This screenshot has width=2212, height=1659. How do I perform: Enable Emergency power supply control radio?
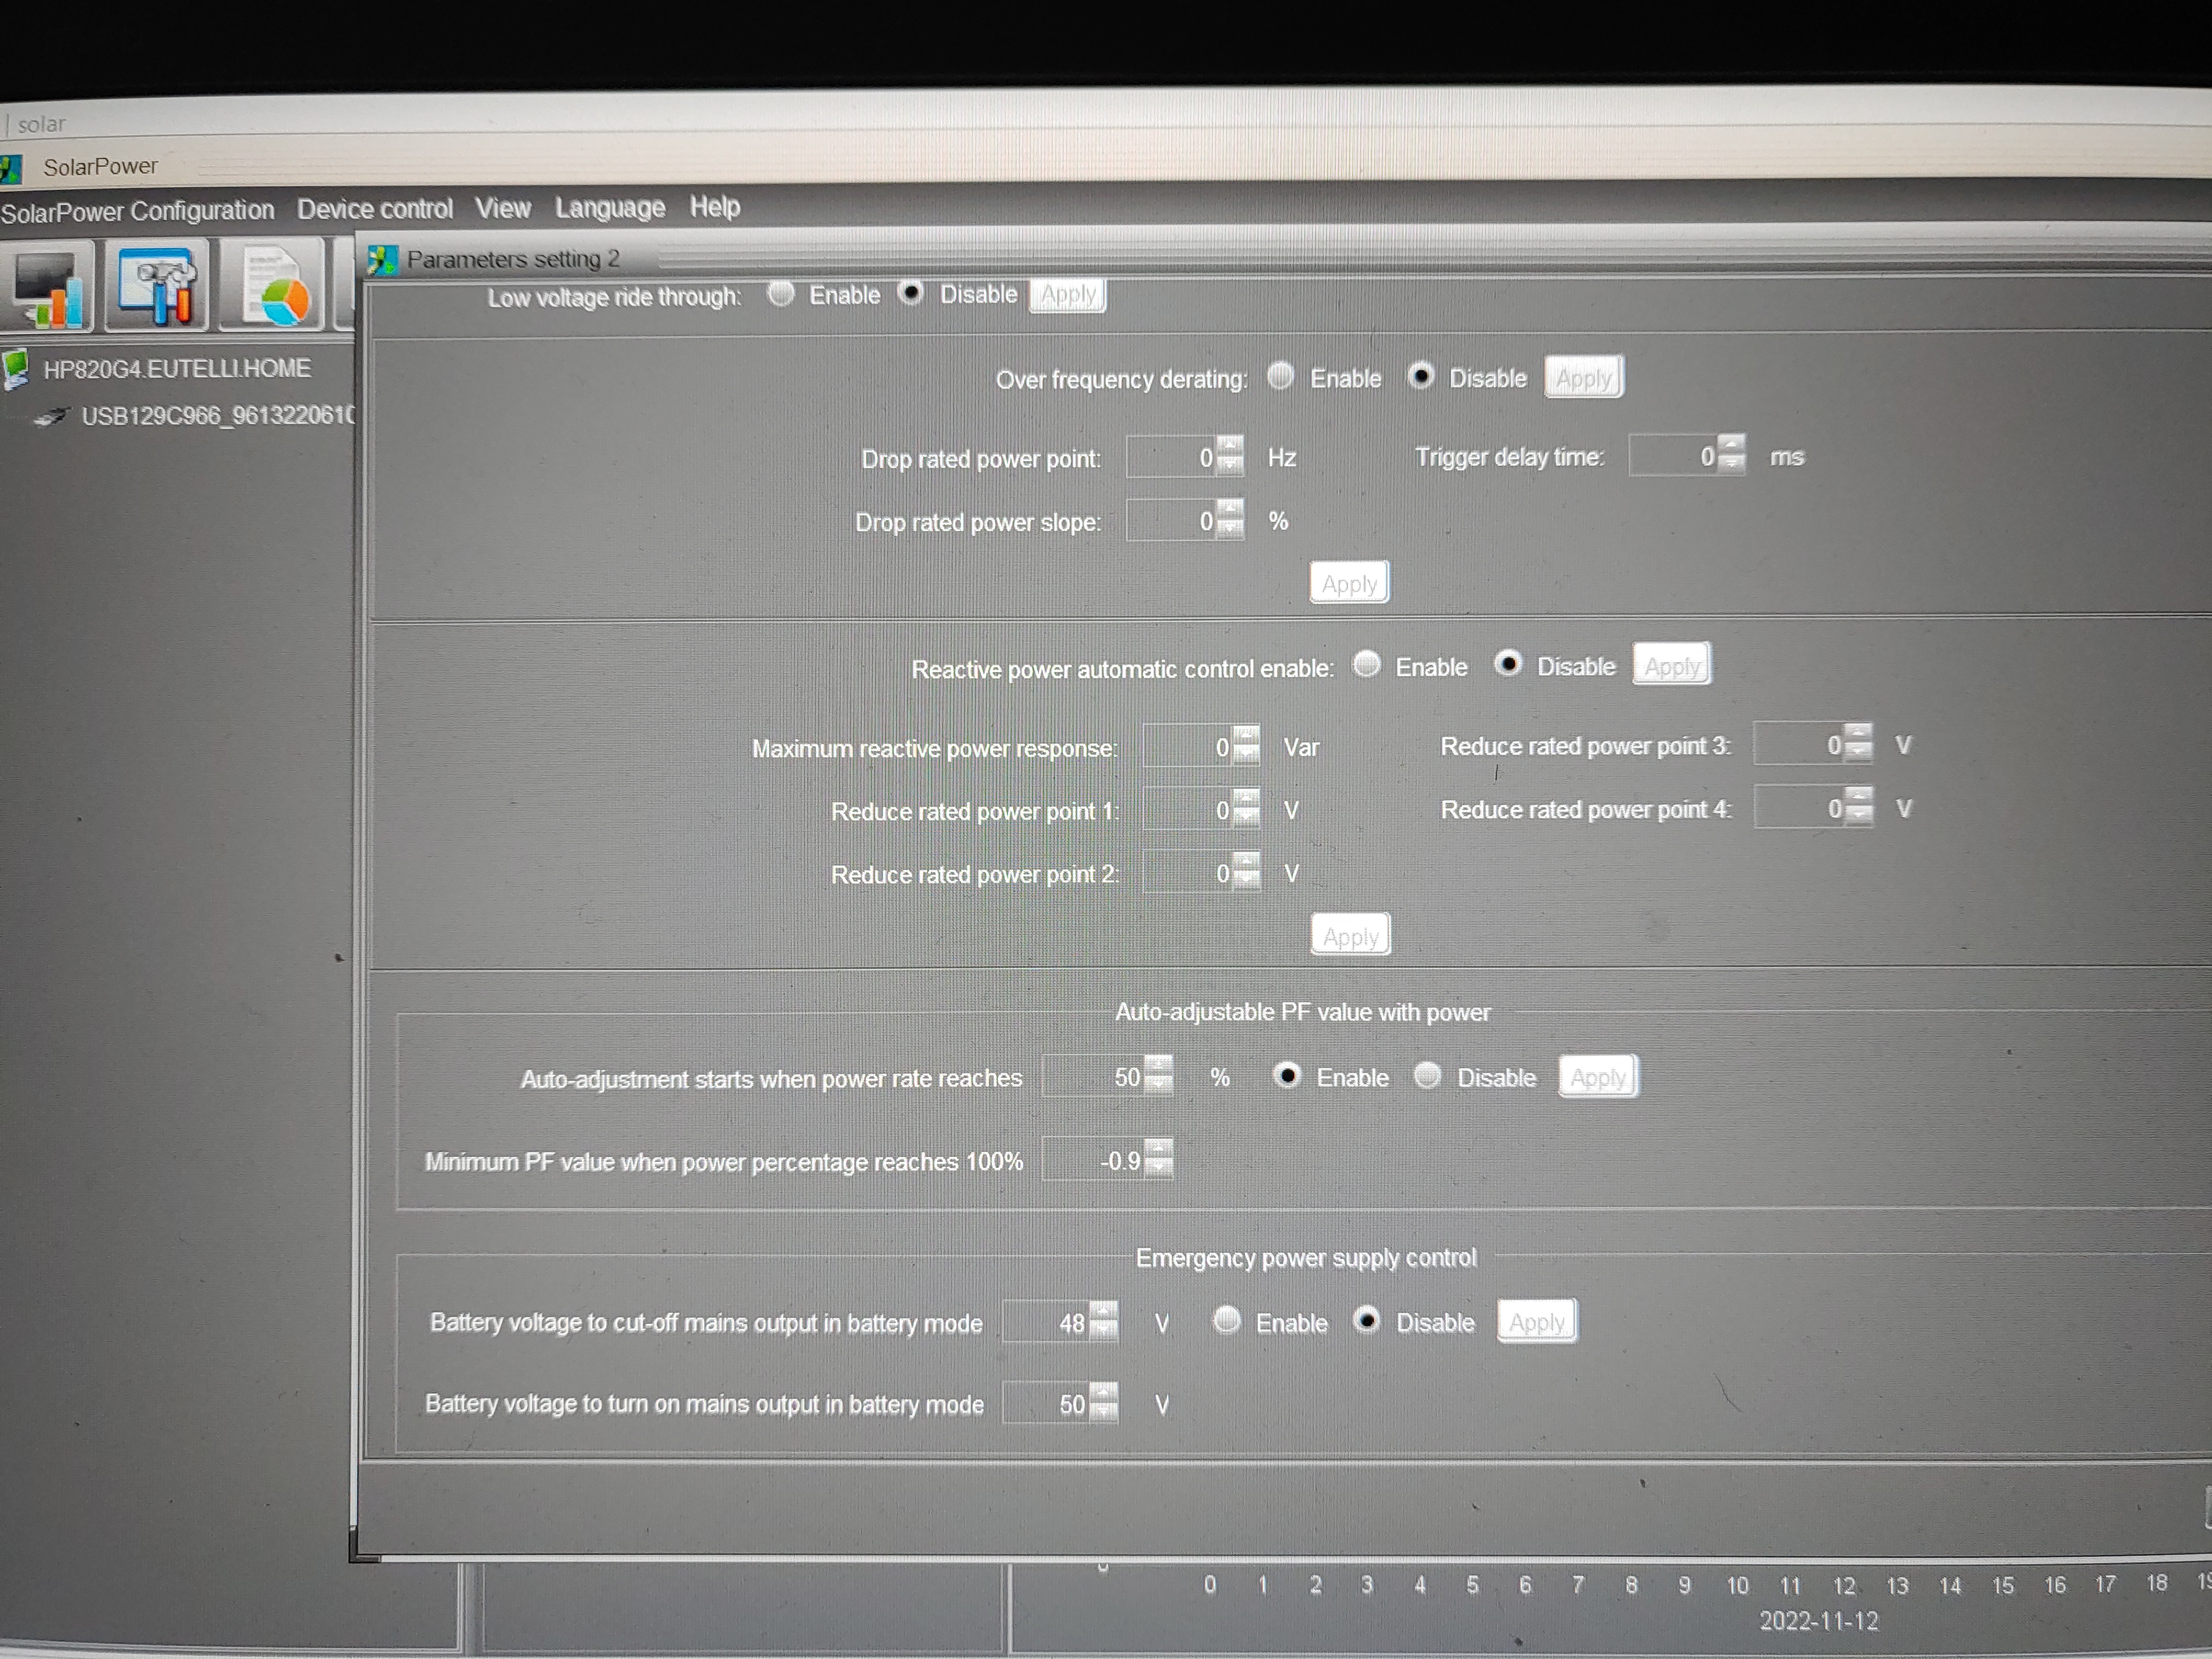click(x=1227, y=1321)
